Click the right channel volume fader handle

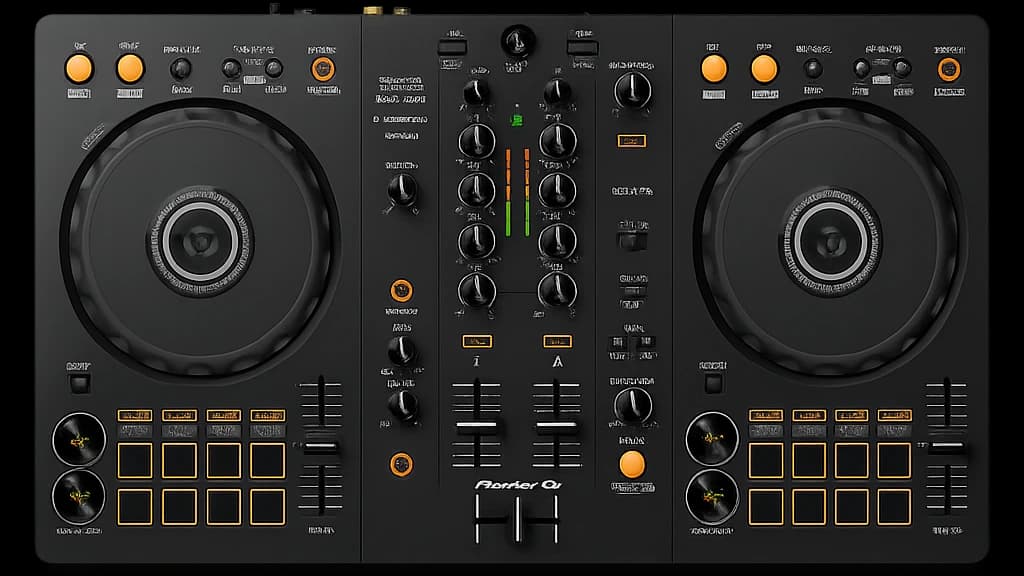[556, 426]
